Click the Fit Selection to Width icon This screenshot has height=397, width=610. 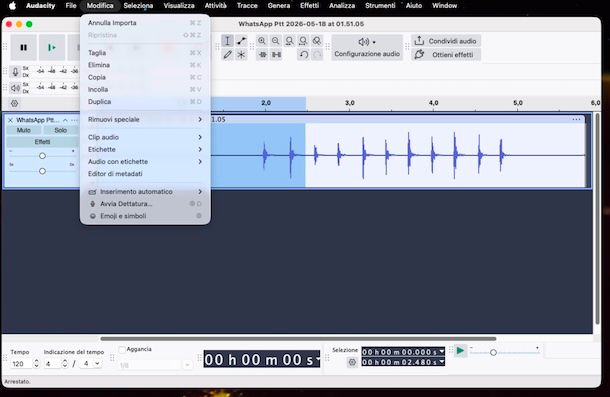click(289, 41)
